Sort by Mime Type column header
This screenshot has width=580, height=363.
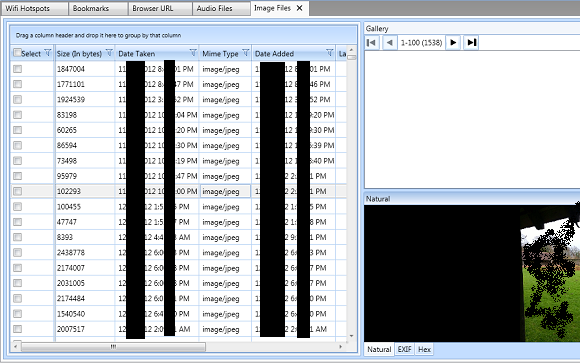[x=220, y=54]
